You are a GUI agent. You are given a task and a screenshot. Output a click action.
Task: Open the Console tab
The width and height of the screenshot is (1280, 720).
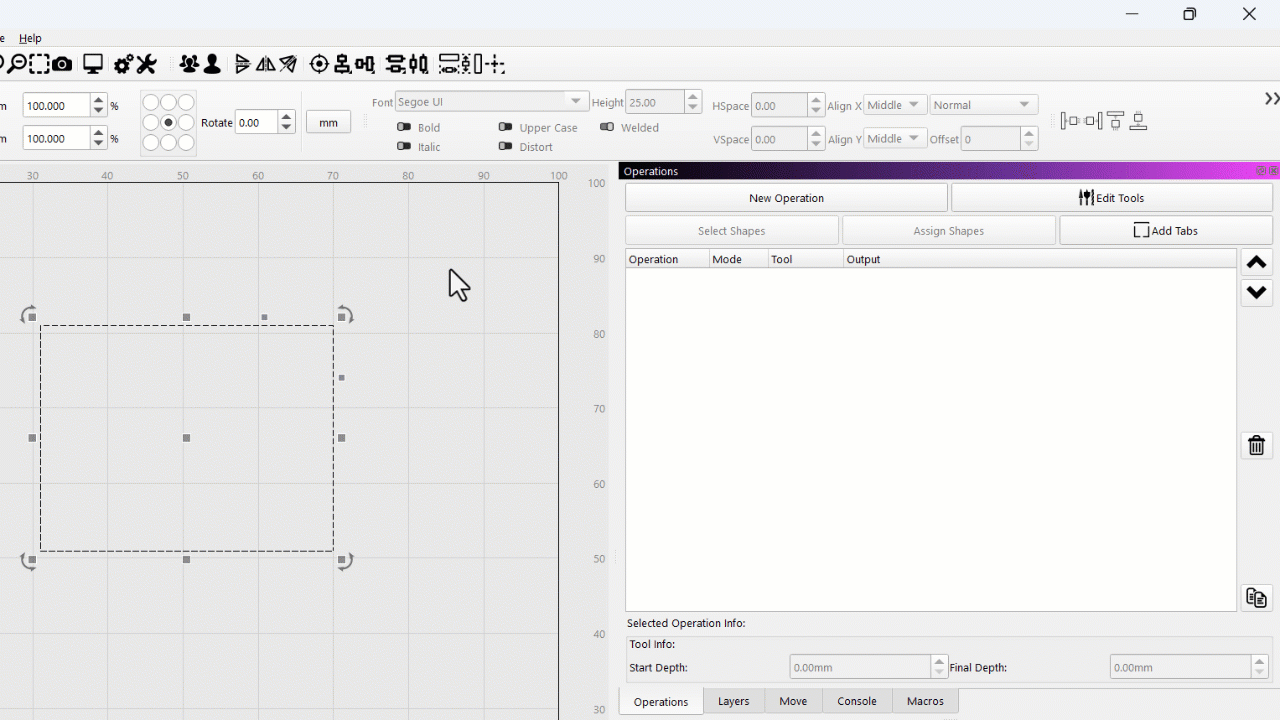tap(856, 701)
